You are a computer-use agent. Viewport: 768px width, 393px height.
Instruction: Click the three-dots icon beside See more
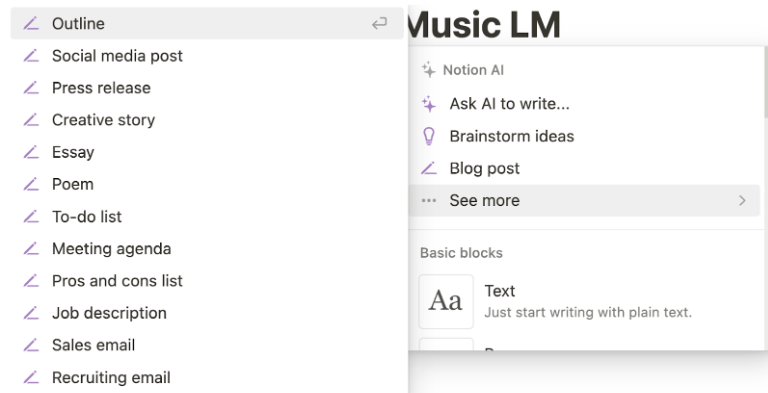429,200
